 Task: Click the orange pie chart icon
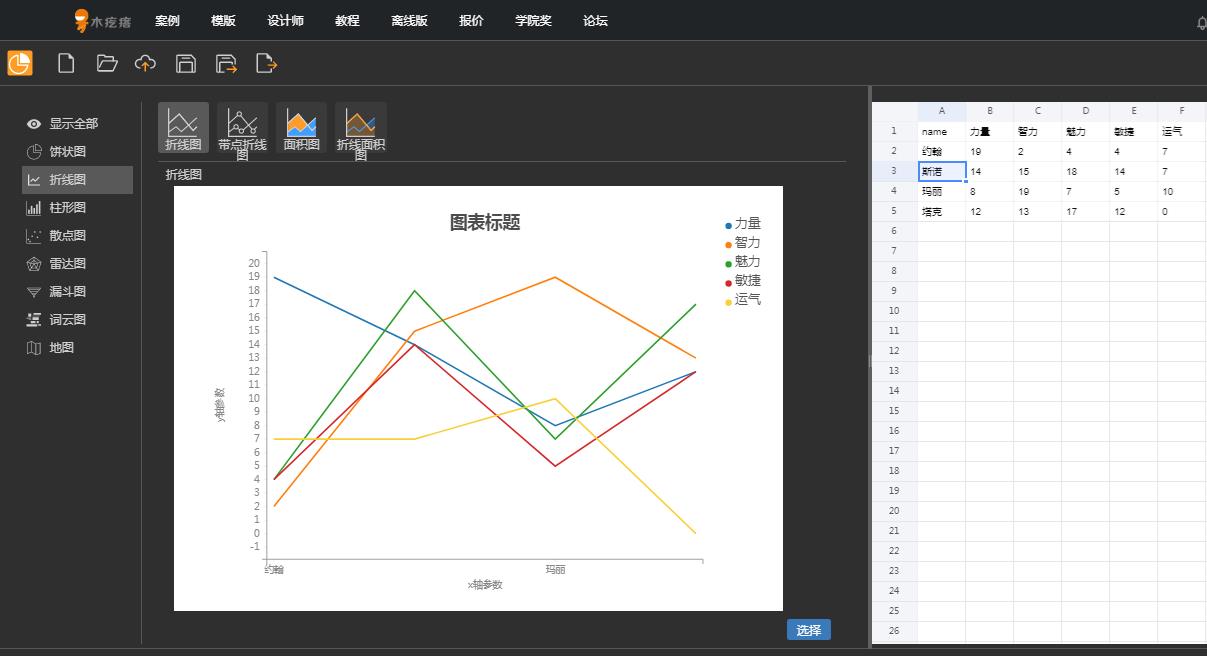[20, 63]
